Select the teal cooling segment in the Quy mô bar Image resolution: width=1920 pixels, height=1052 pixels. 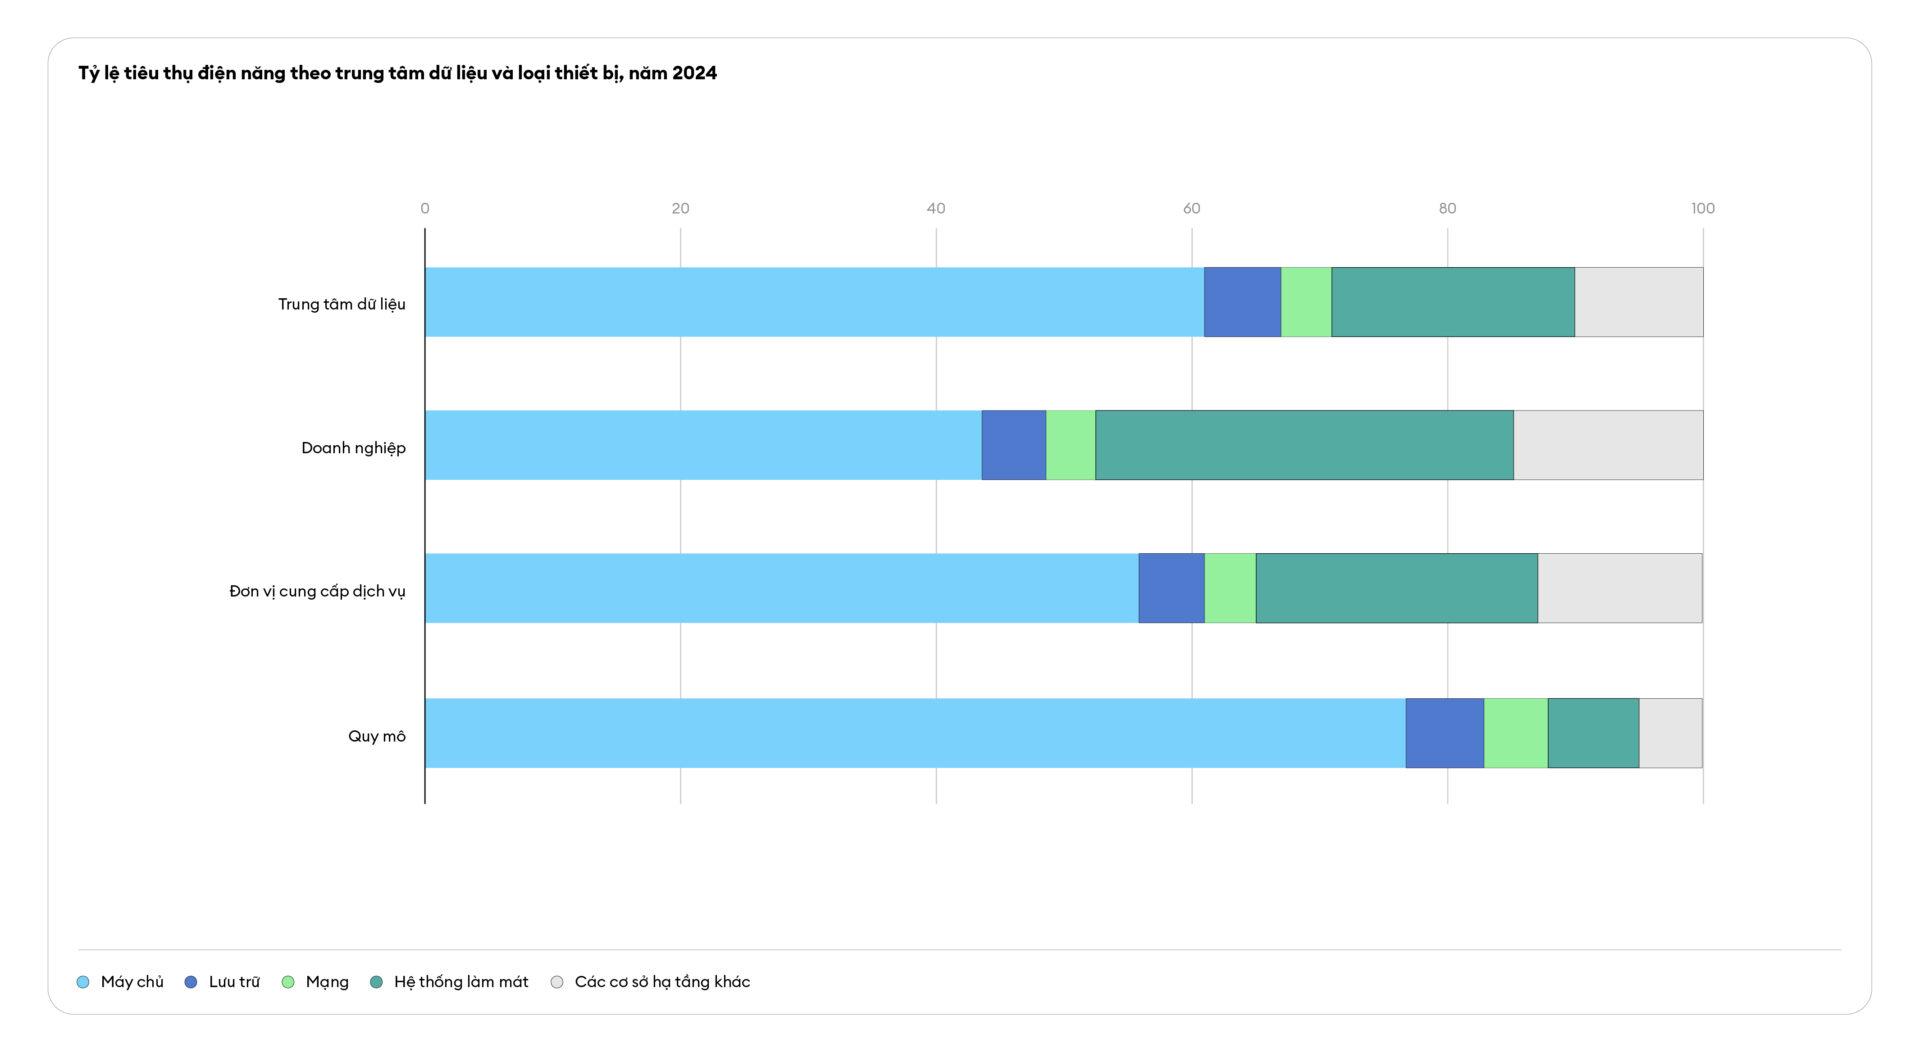pyautogui.click(x=1593, y=733)
